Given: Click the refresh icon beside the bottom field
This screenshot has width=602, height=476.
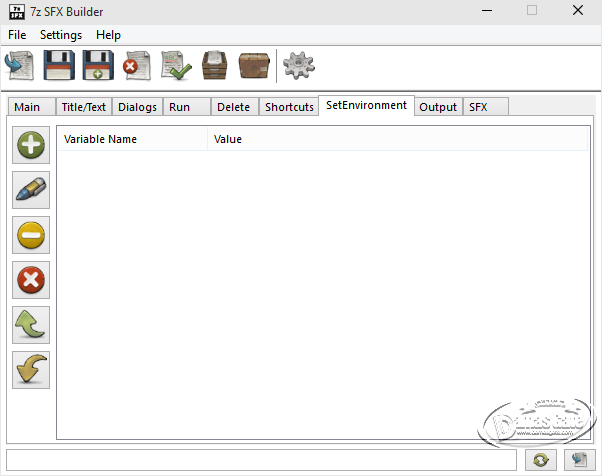Looking at the screenshot, I should (541, 460).
